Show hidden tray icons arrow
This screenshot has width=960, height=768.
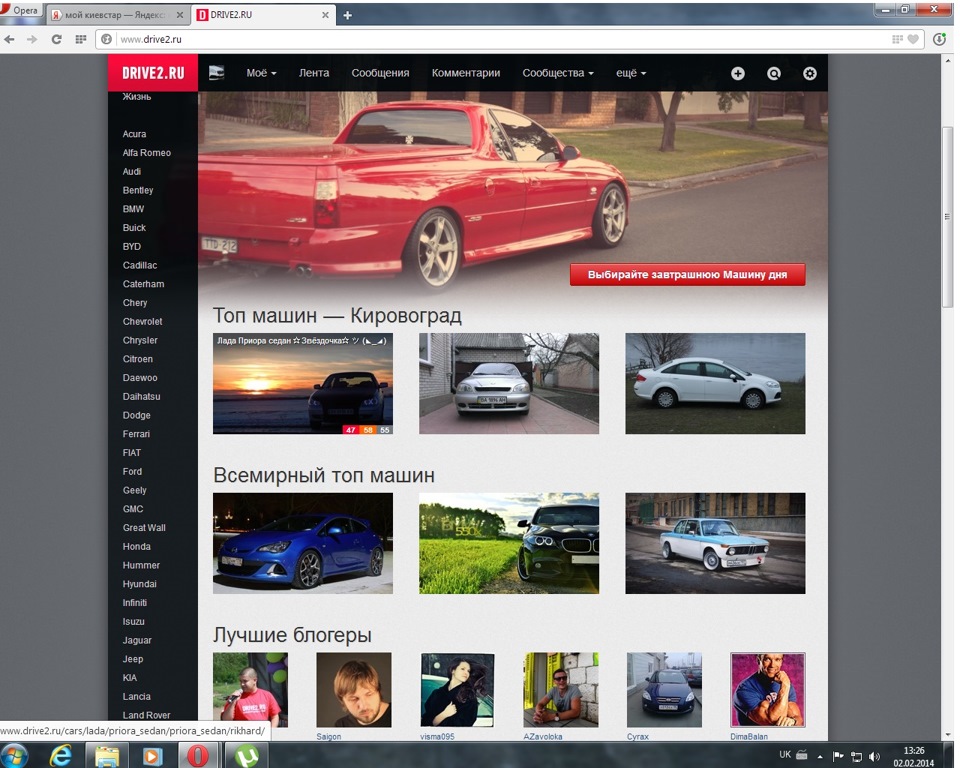pos(820,757)
